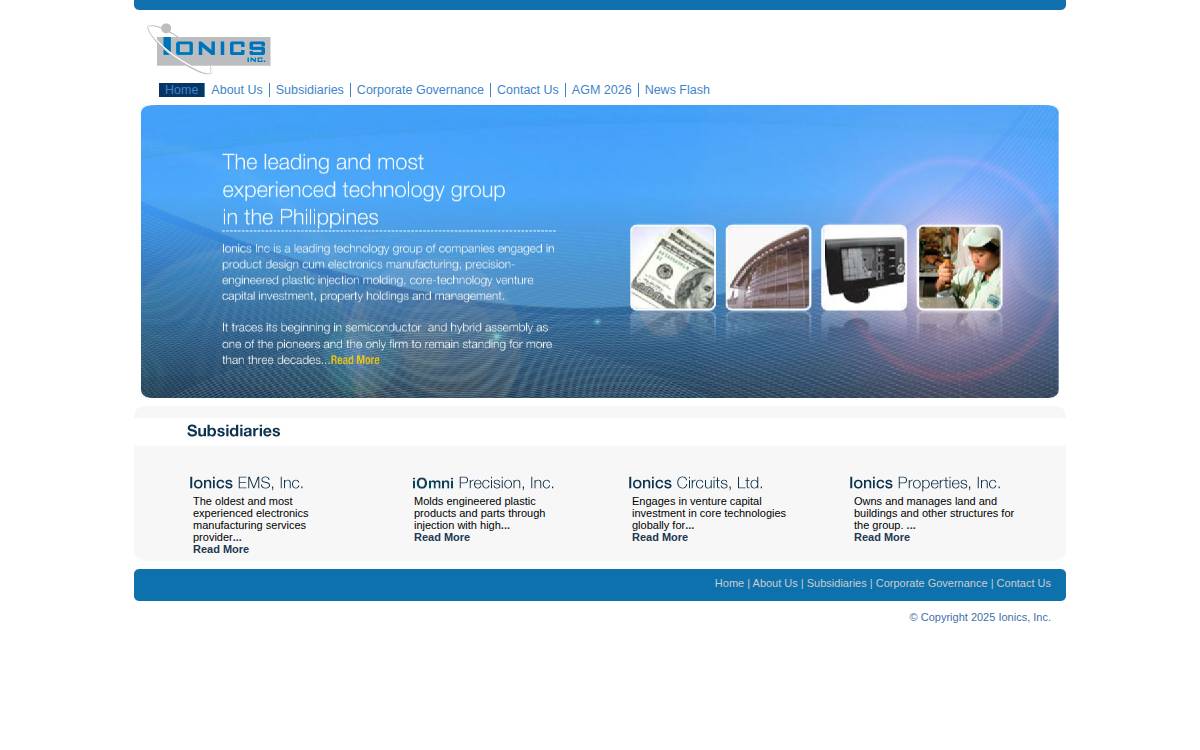
Task: Read More under iOmni Precision description
Action: coord(442,537)
